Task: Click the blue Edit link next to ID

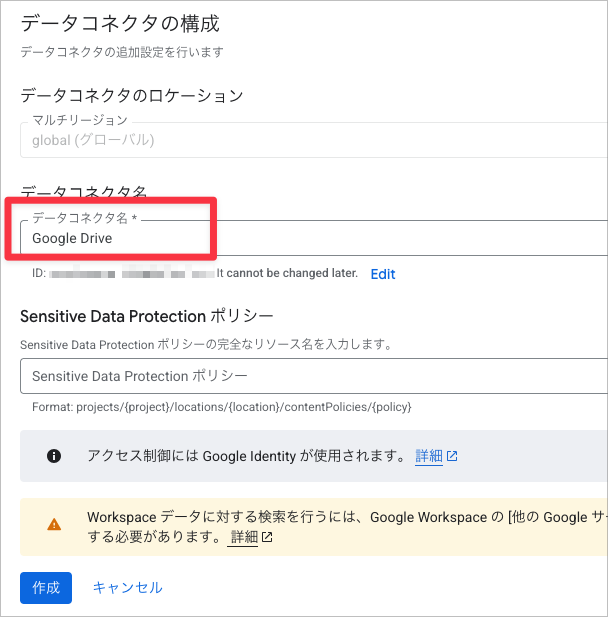Action: coord(383,274)
